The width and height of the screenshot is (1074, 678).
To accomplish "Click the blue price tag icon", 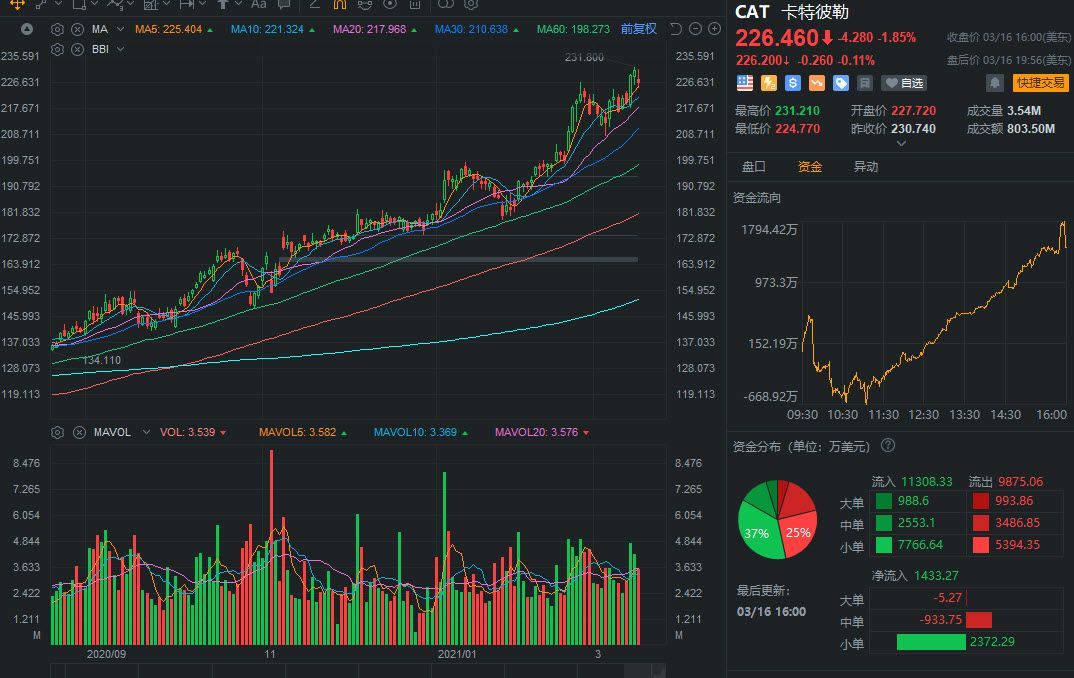I will click(x=840, y=83).
